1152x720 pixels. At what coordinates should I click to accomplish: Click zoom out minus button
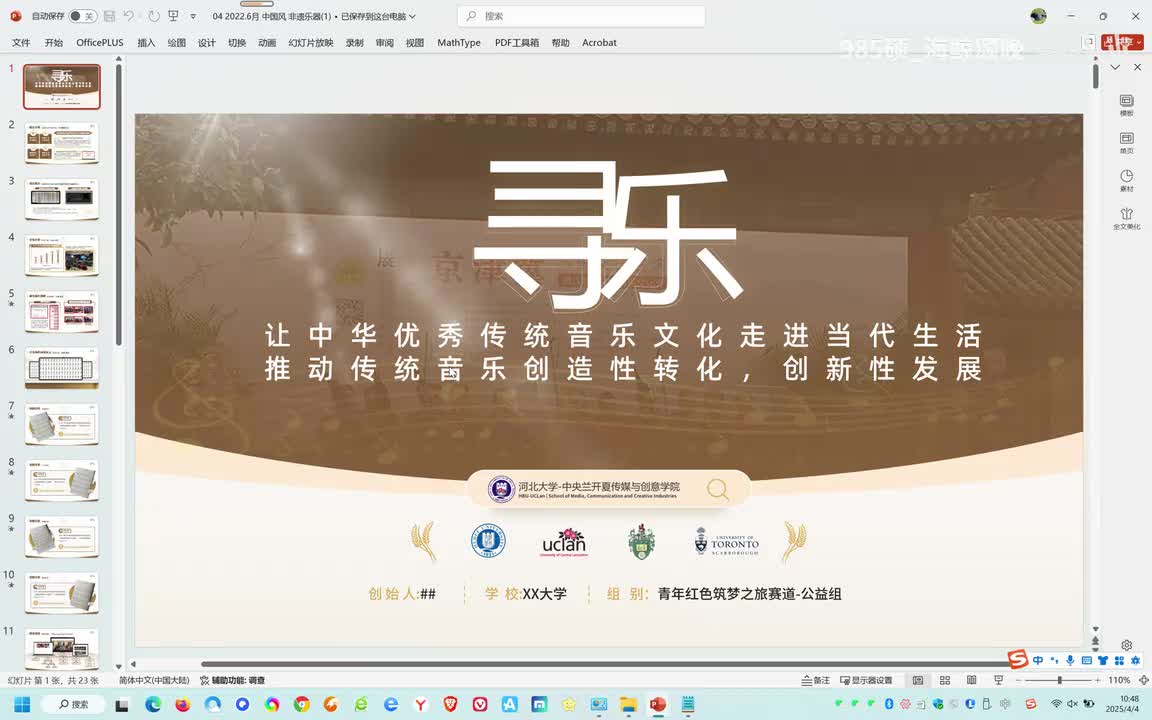1018,680
